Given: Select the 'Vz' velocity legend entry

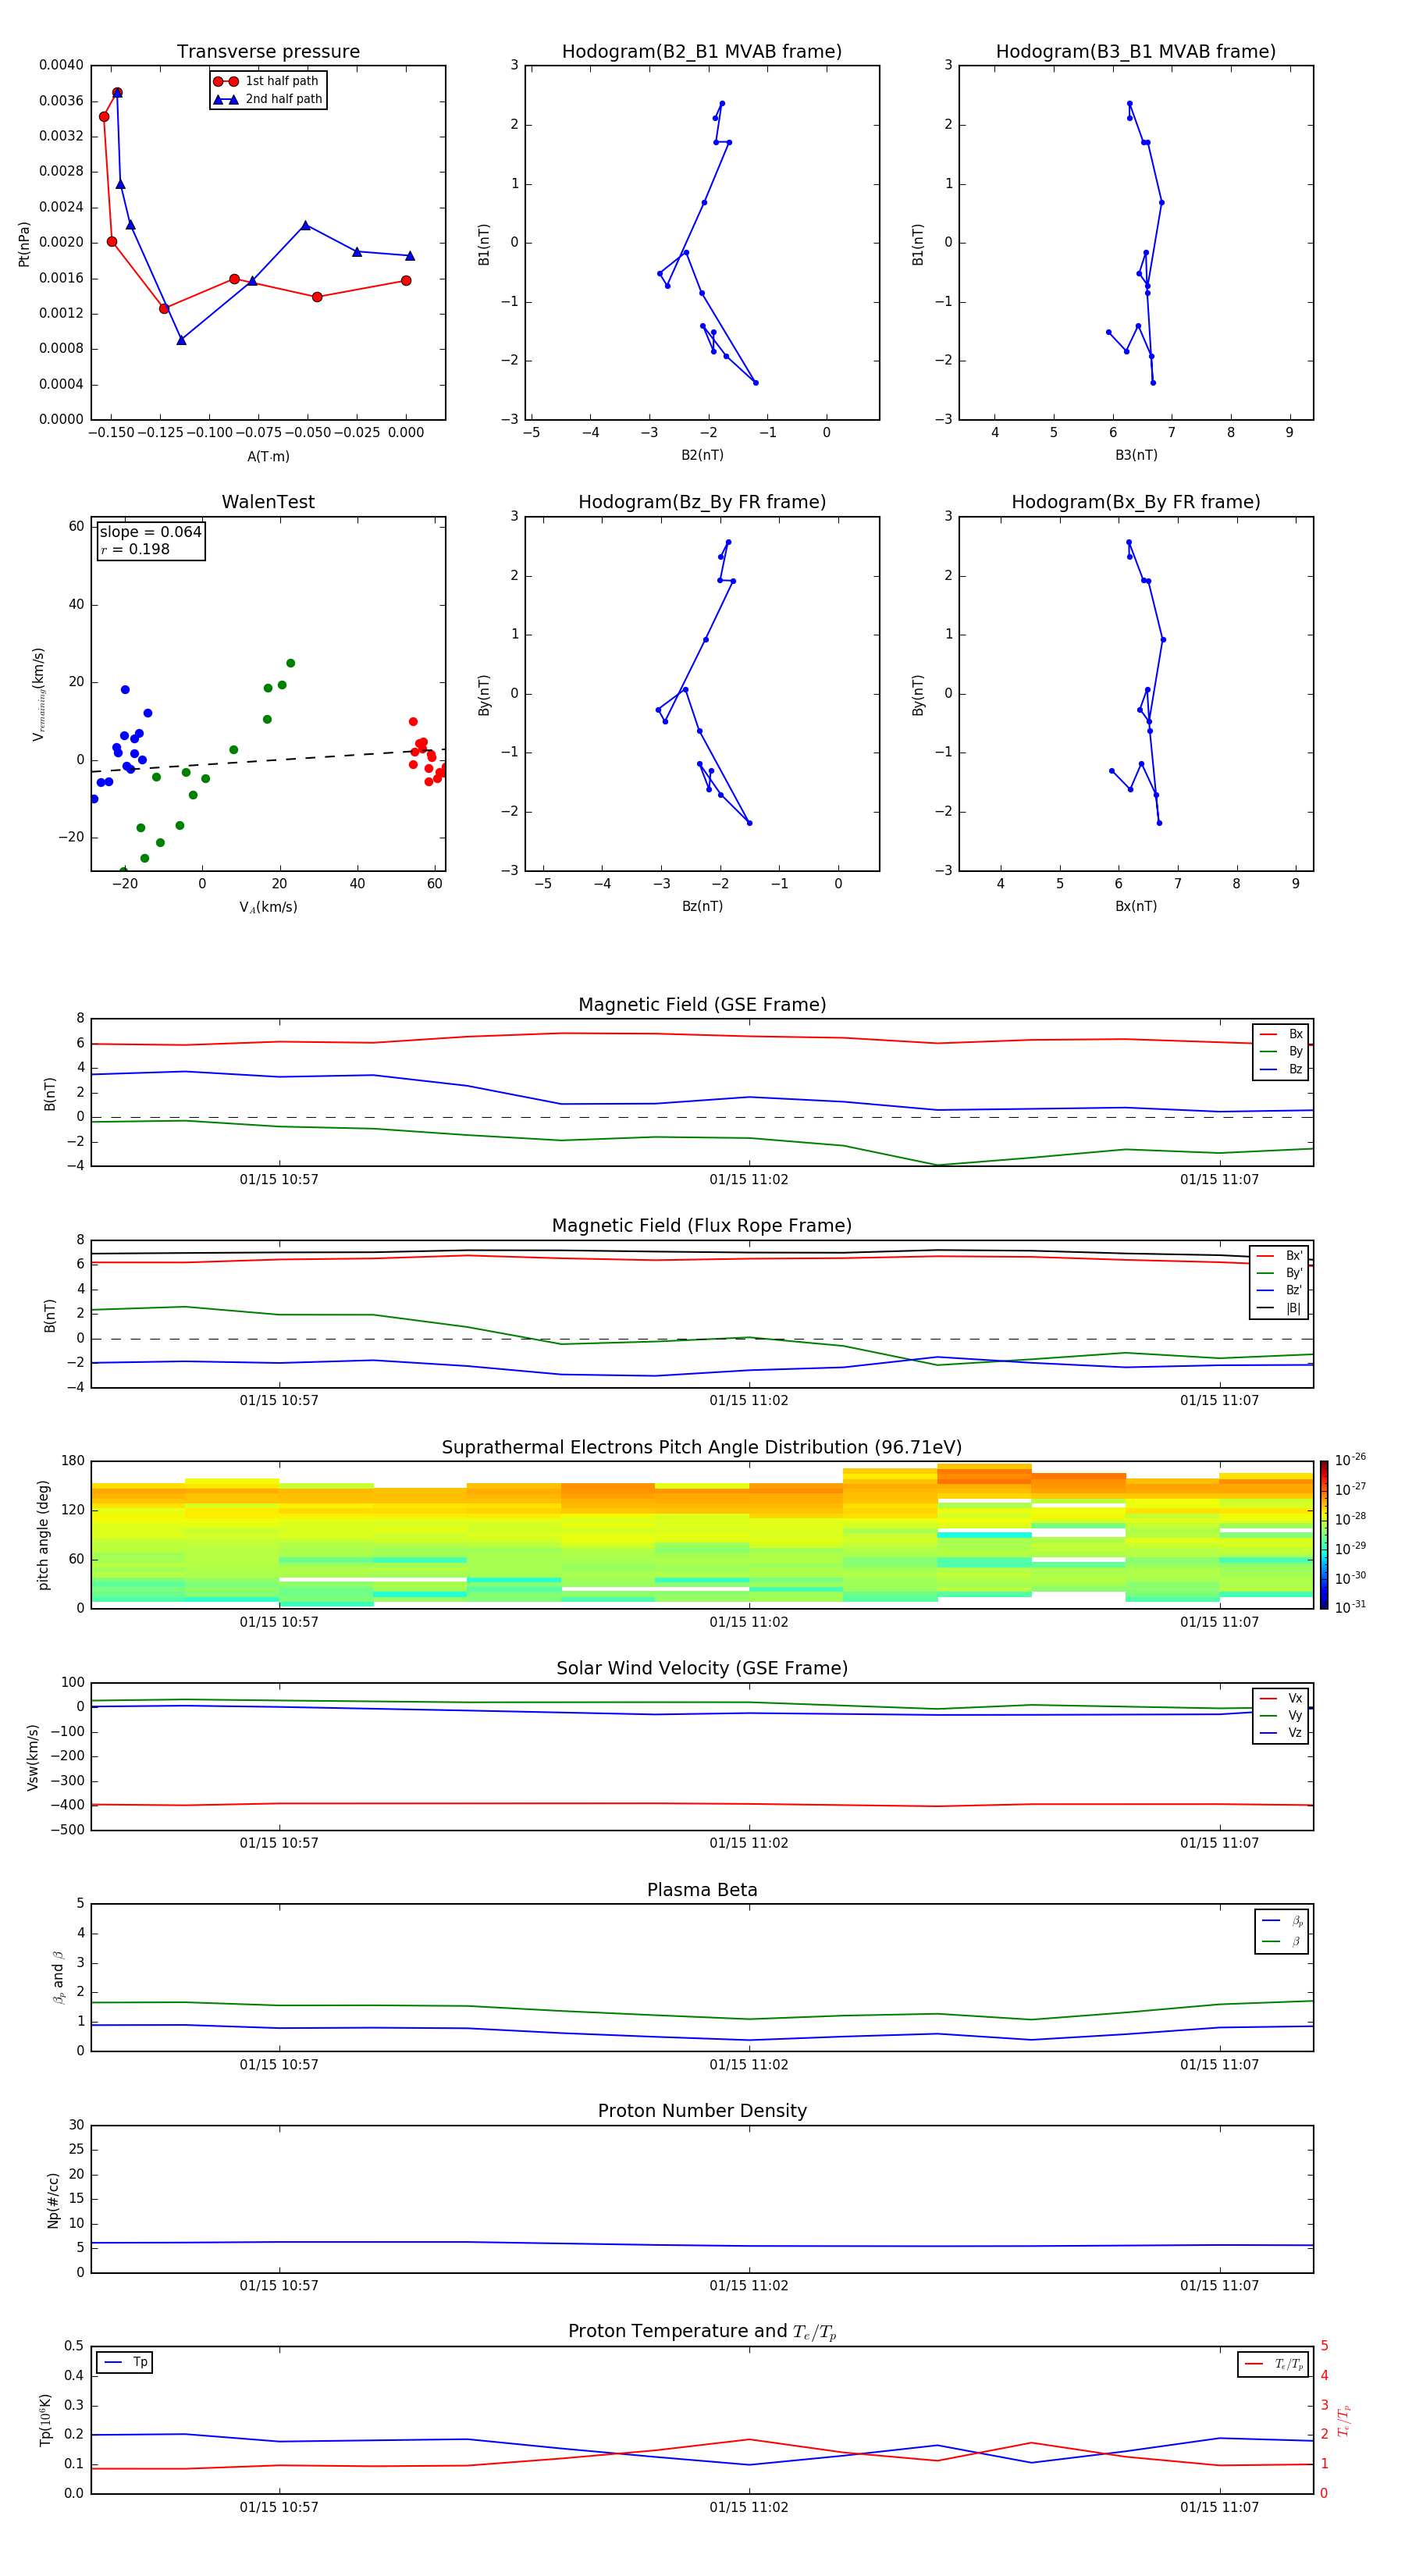Looking at the screenshot, I should pos(1281,1733).
